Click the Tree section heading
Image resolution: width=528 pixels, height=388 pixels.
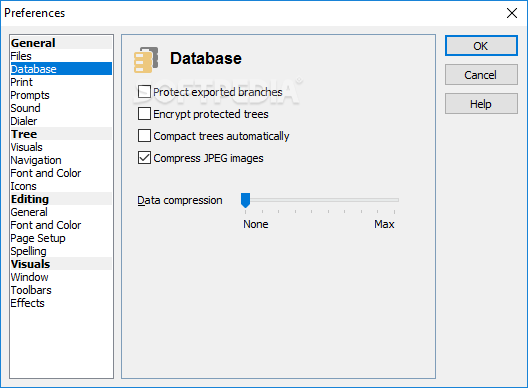61,134
